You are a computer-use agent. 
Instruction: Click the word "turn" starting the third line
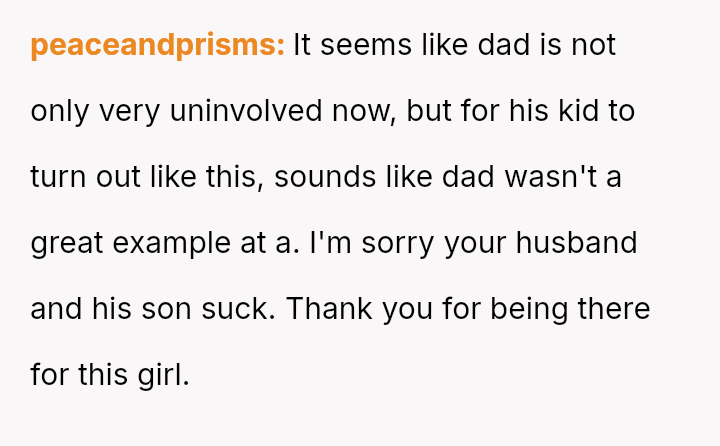(52, 178)
